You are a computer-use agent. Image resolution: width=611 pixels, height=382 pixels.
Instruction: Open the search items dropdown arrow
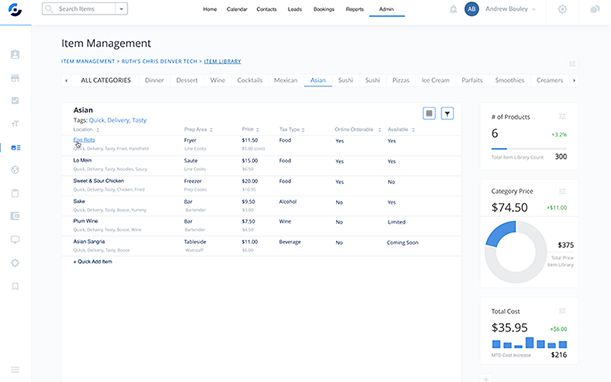click(122, 9)
